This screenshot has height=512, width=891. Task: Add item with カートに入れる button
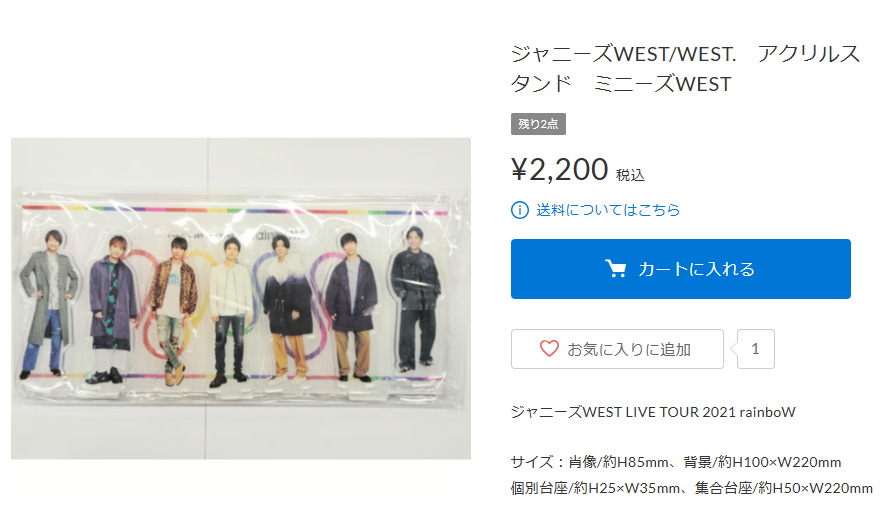click(680, 269)
